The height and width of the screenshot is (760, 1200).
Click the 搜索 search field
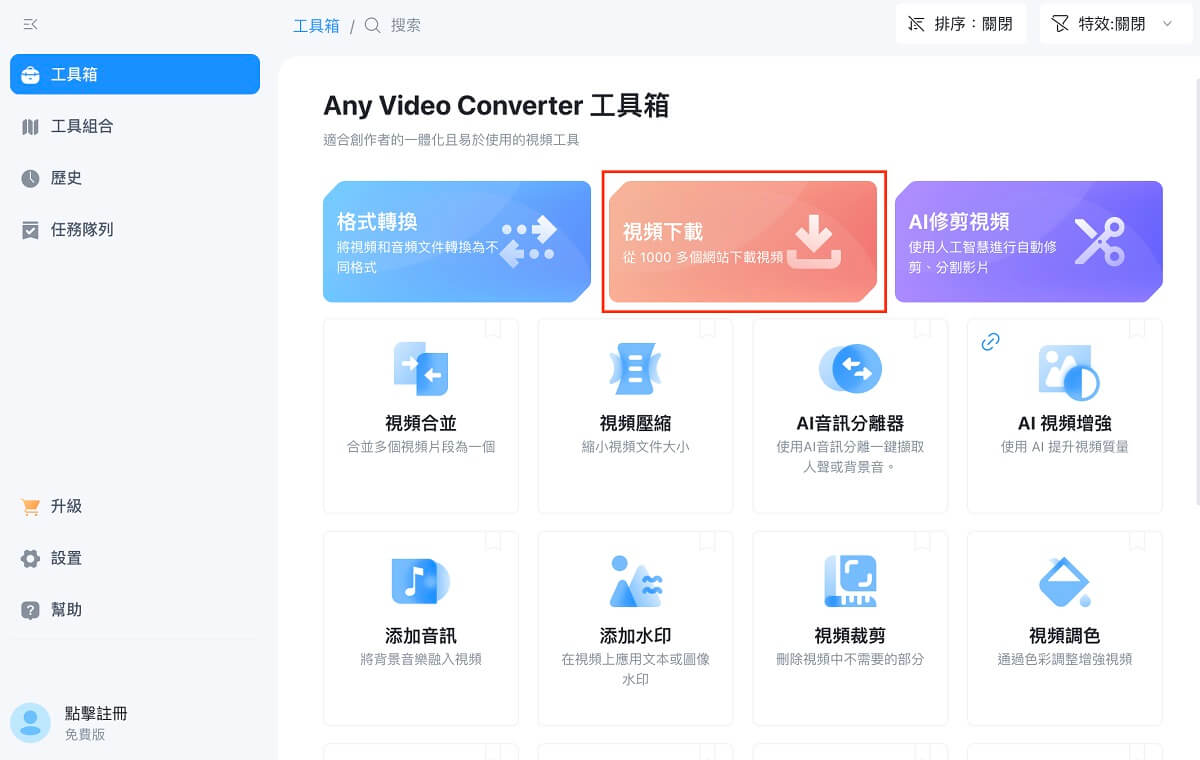point(406,26)
